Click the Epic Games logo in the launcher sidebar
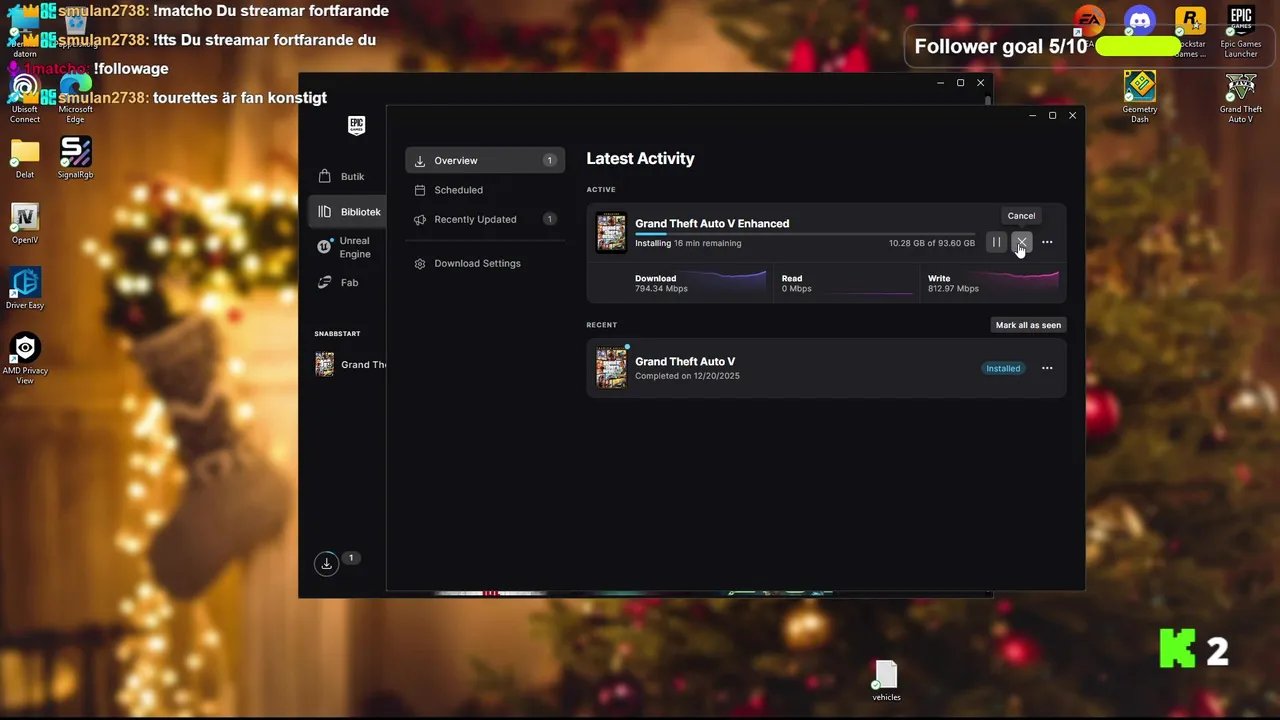The image size is (1280, 720). point(356,125)
